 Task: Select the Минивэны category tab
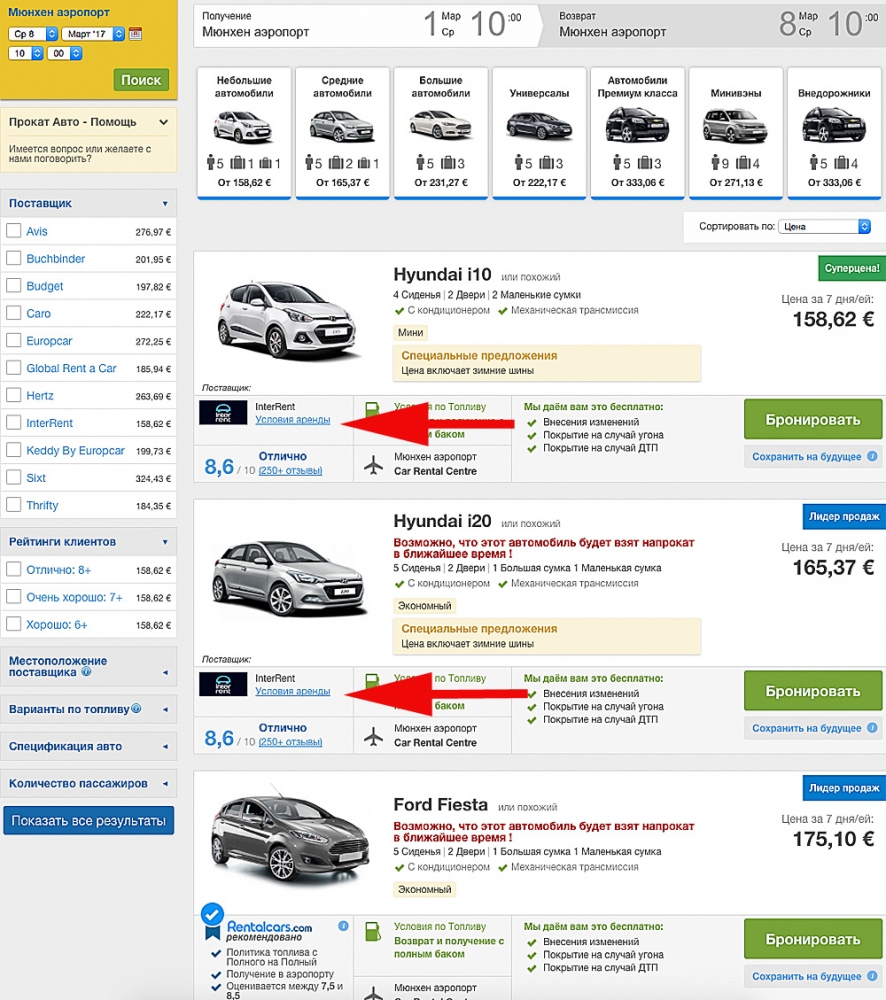(735, 133)
